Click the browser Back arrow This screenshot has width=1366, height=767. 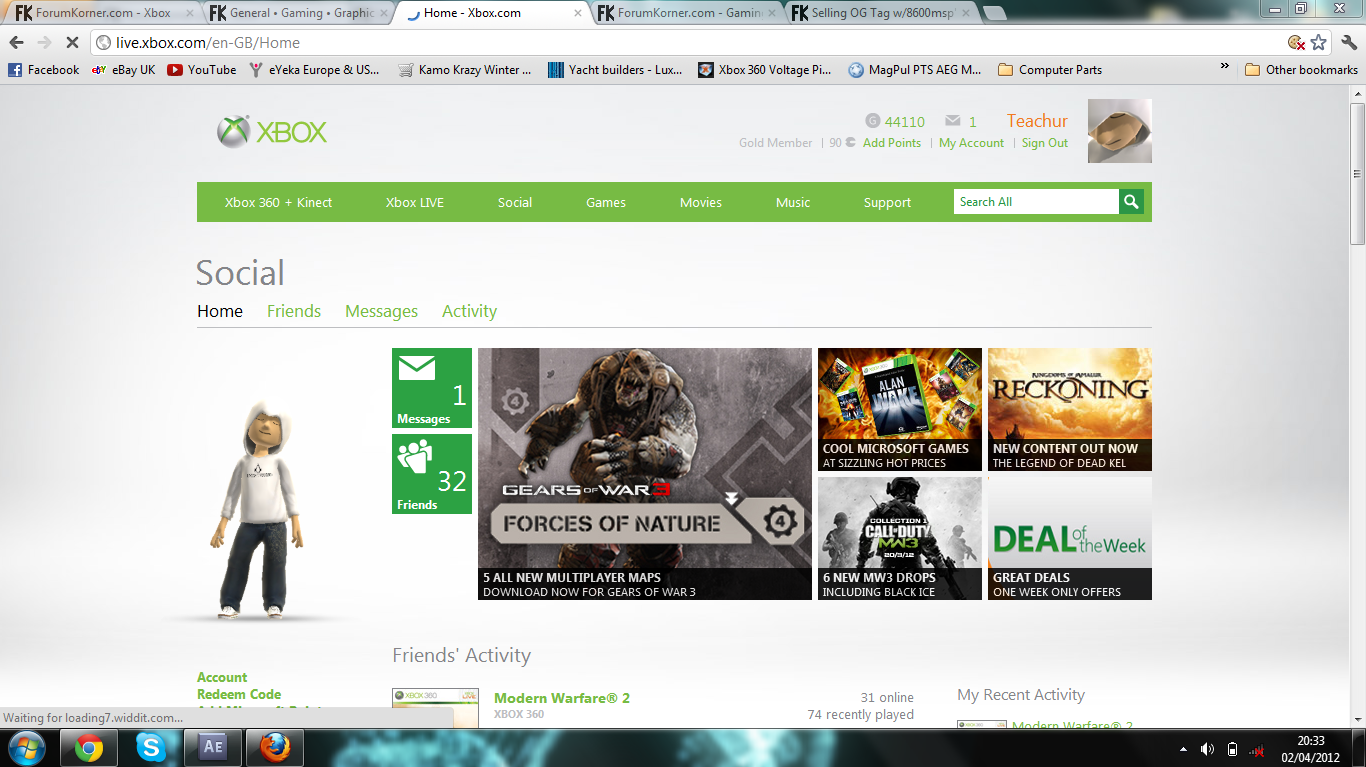pyautogui.click(x=17, y=43)
